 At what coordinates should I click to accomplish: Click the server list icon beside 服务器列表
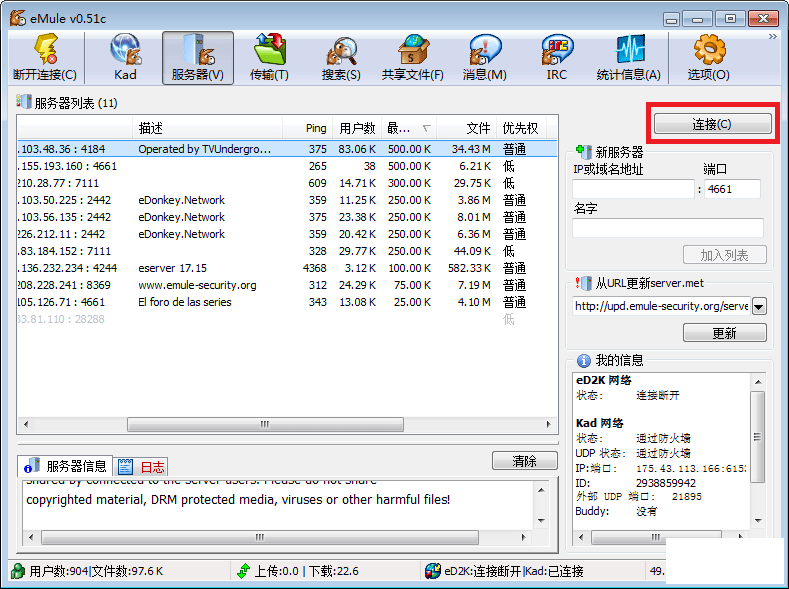24,101
